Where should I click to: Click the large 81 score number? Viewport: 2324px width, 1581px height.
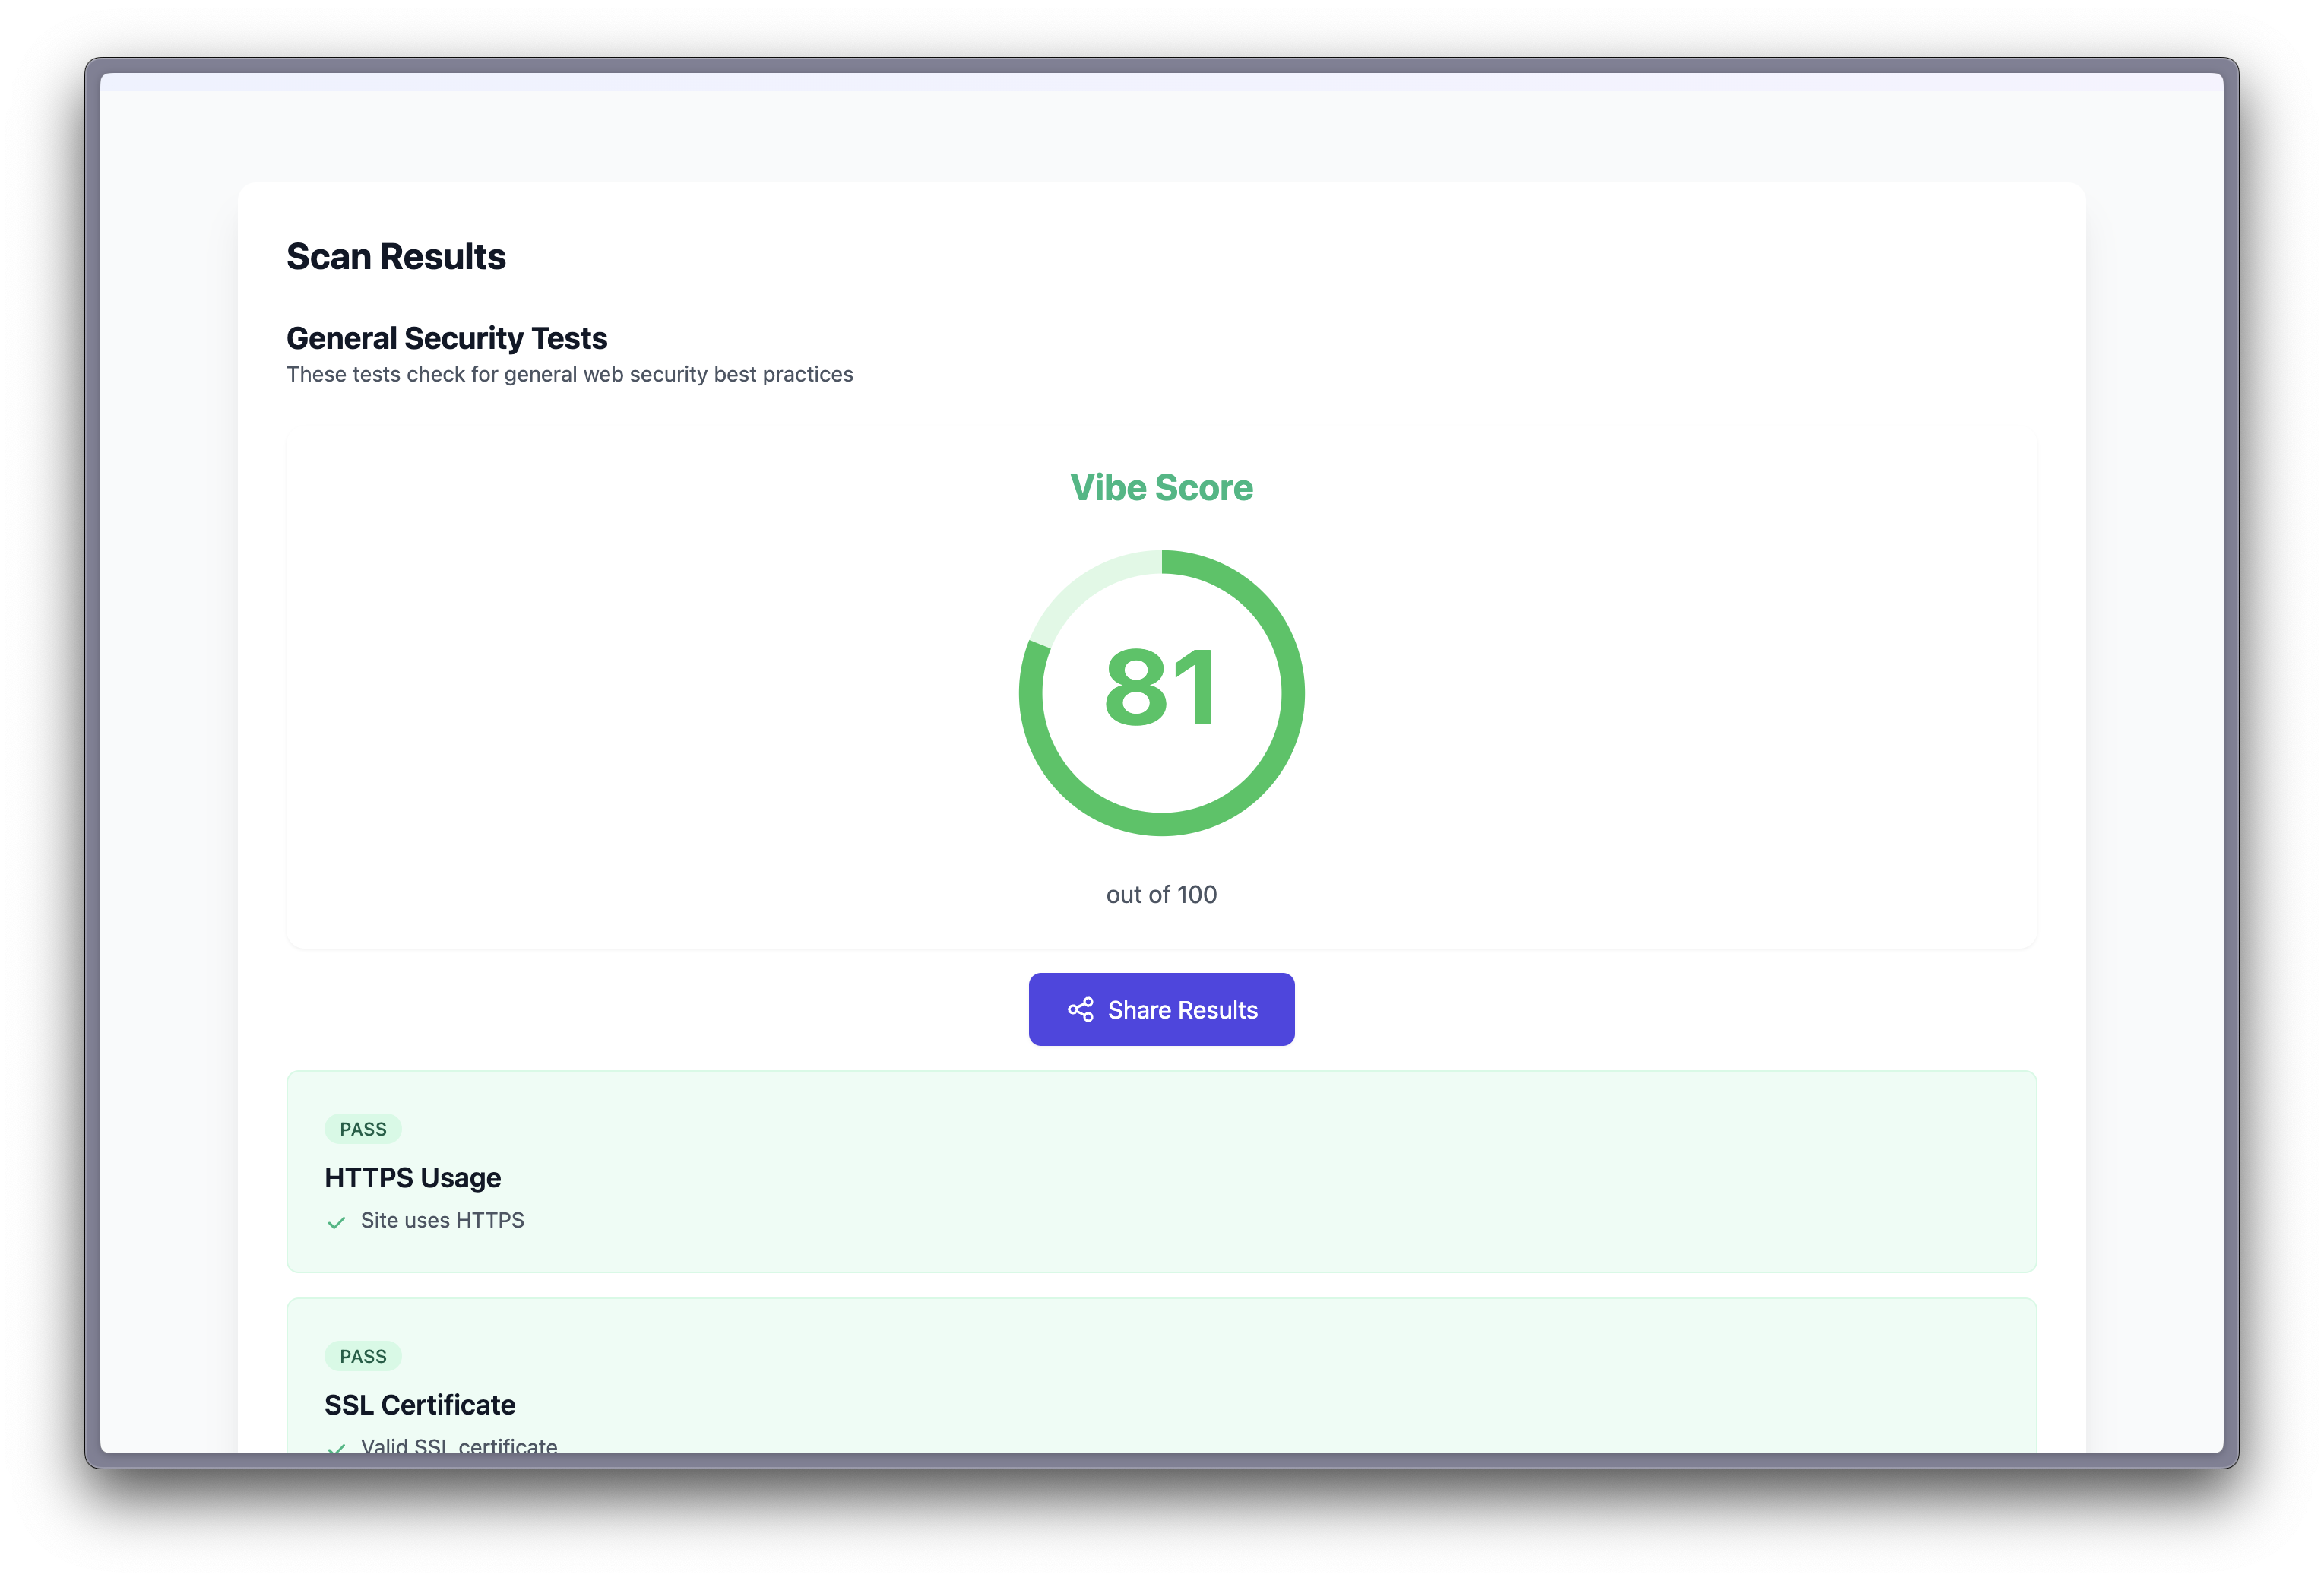coord(1161,689)
